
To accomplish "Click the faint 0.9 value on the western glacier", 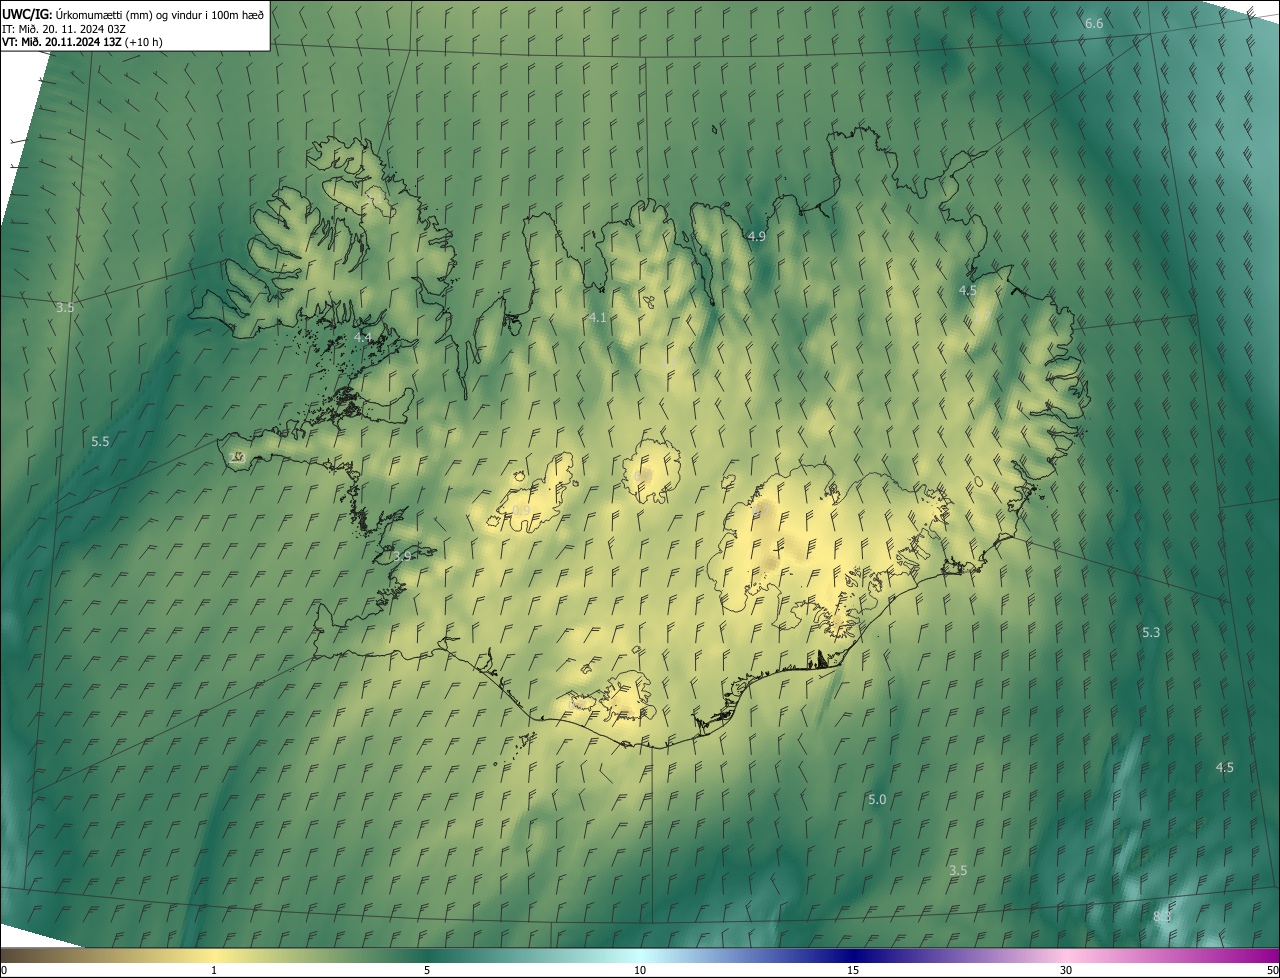I will click(x=522, y=510).
